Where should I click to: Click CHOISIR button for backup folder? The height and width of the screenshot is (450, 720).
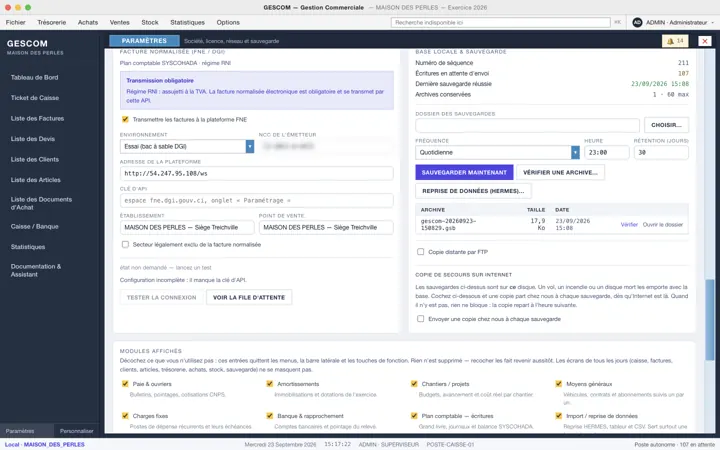tap(666, 125)
